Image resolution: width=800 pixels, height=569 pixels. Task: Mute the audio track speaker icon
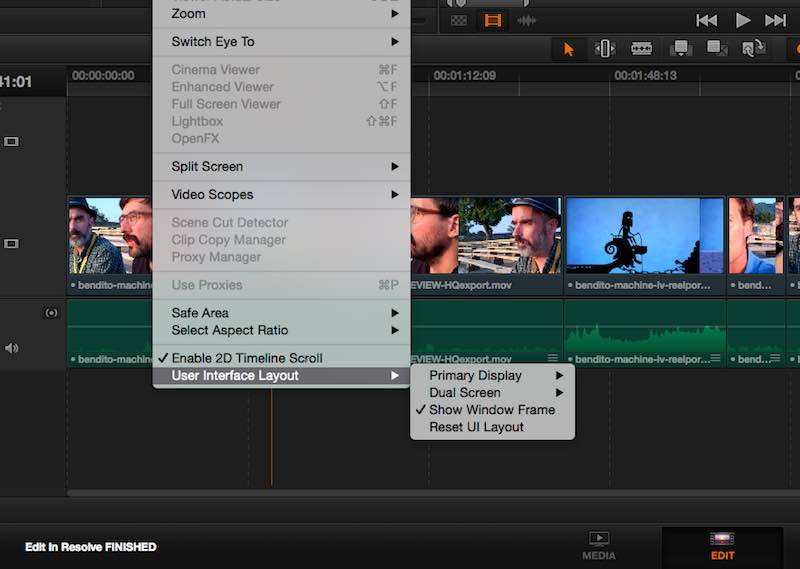(11, 348)
